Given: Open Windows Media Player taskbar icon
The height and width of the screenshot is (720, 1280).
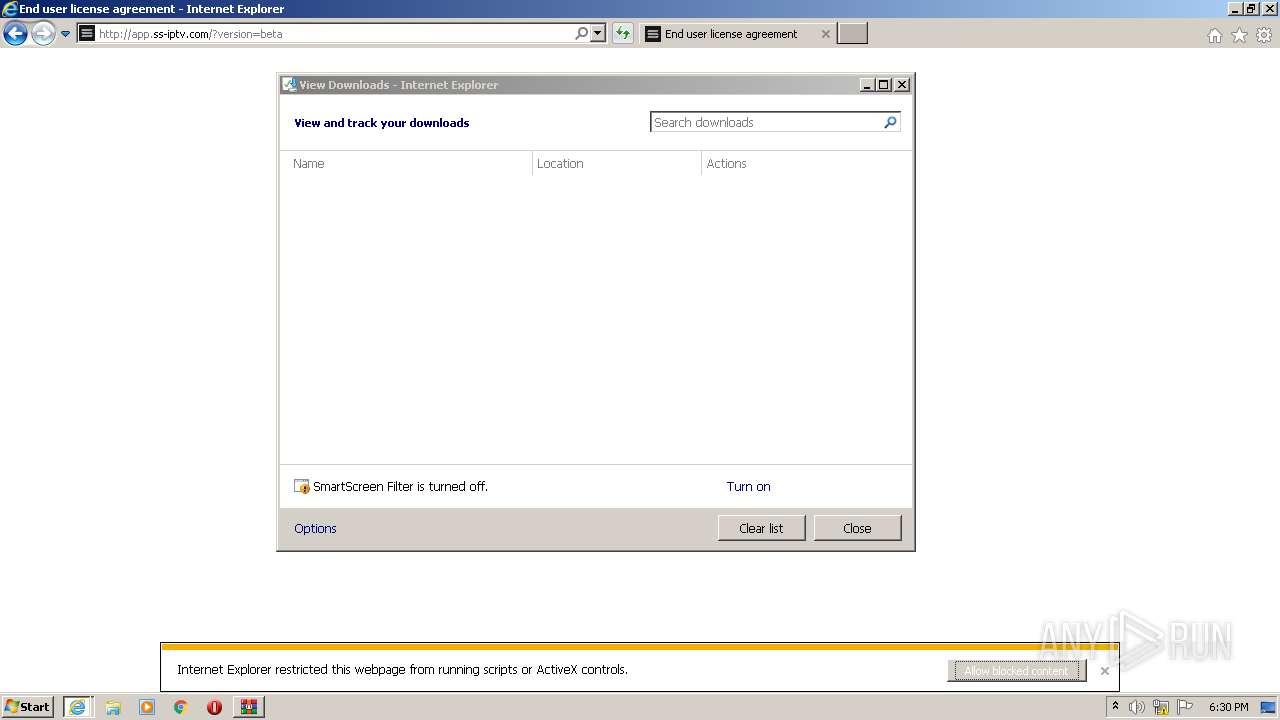Looking at the screenshot, I should click(x=147, y=707).
